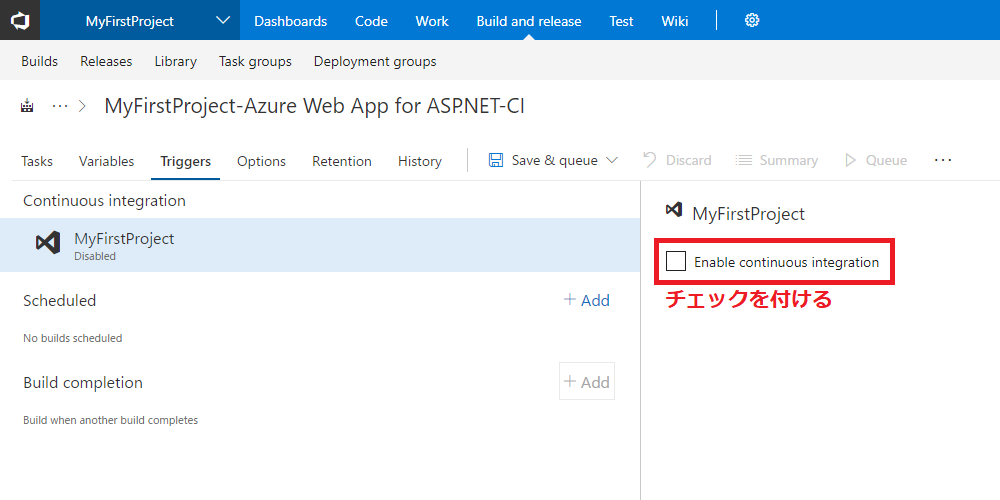Switch to the Options tab
The height and width of the screenshot is (500, 1000).
coord(261,161)
